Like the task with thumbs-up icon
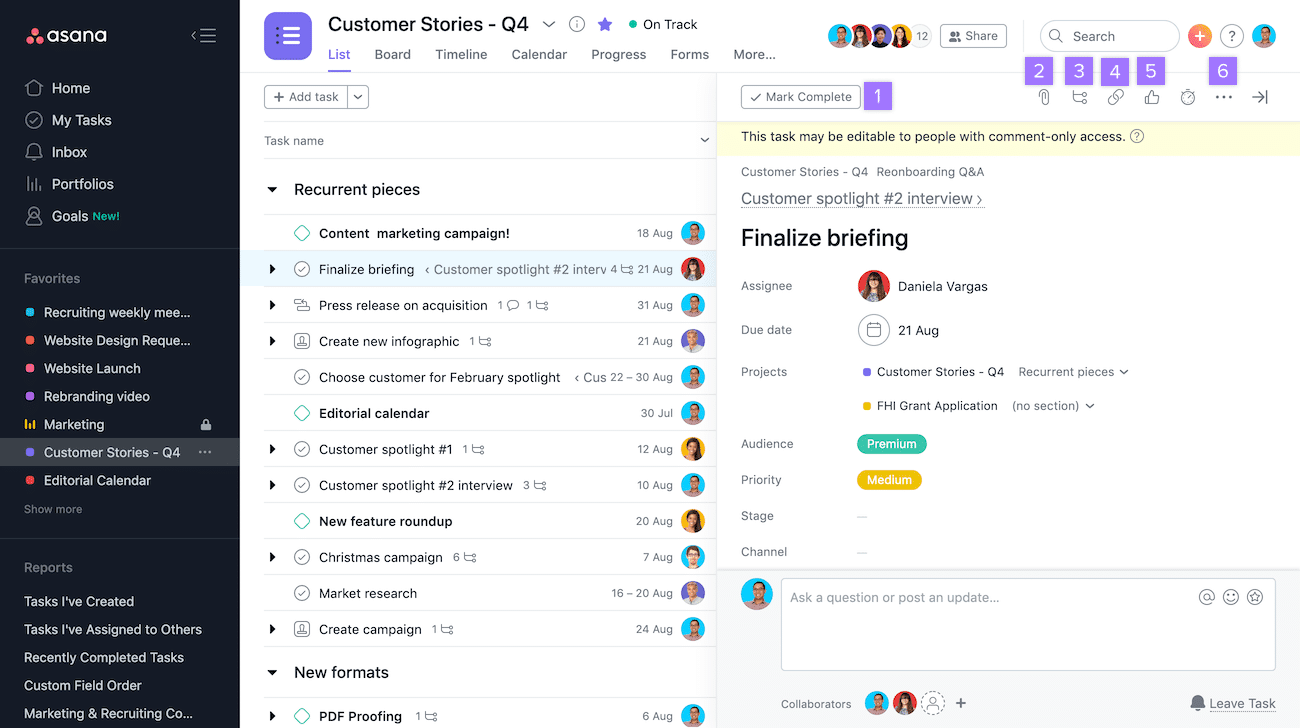The height and width of the screenshot is (728, 1300). [x=1152, y=97]
